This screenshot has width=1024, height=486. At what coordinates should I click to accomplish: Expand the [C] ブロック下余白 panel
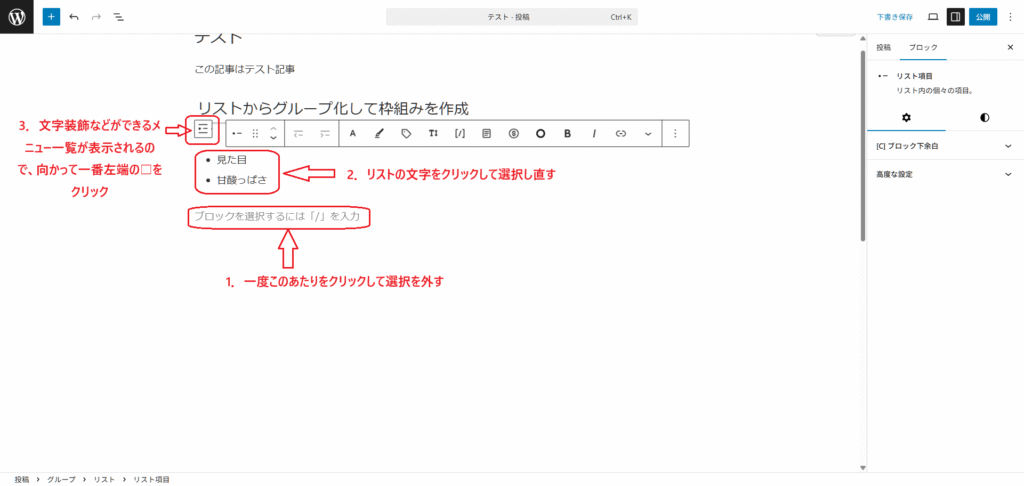click(945, 146)
